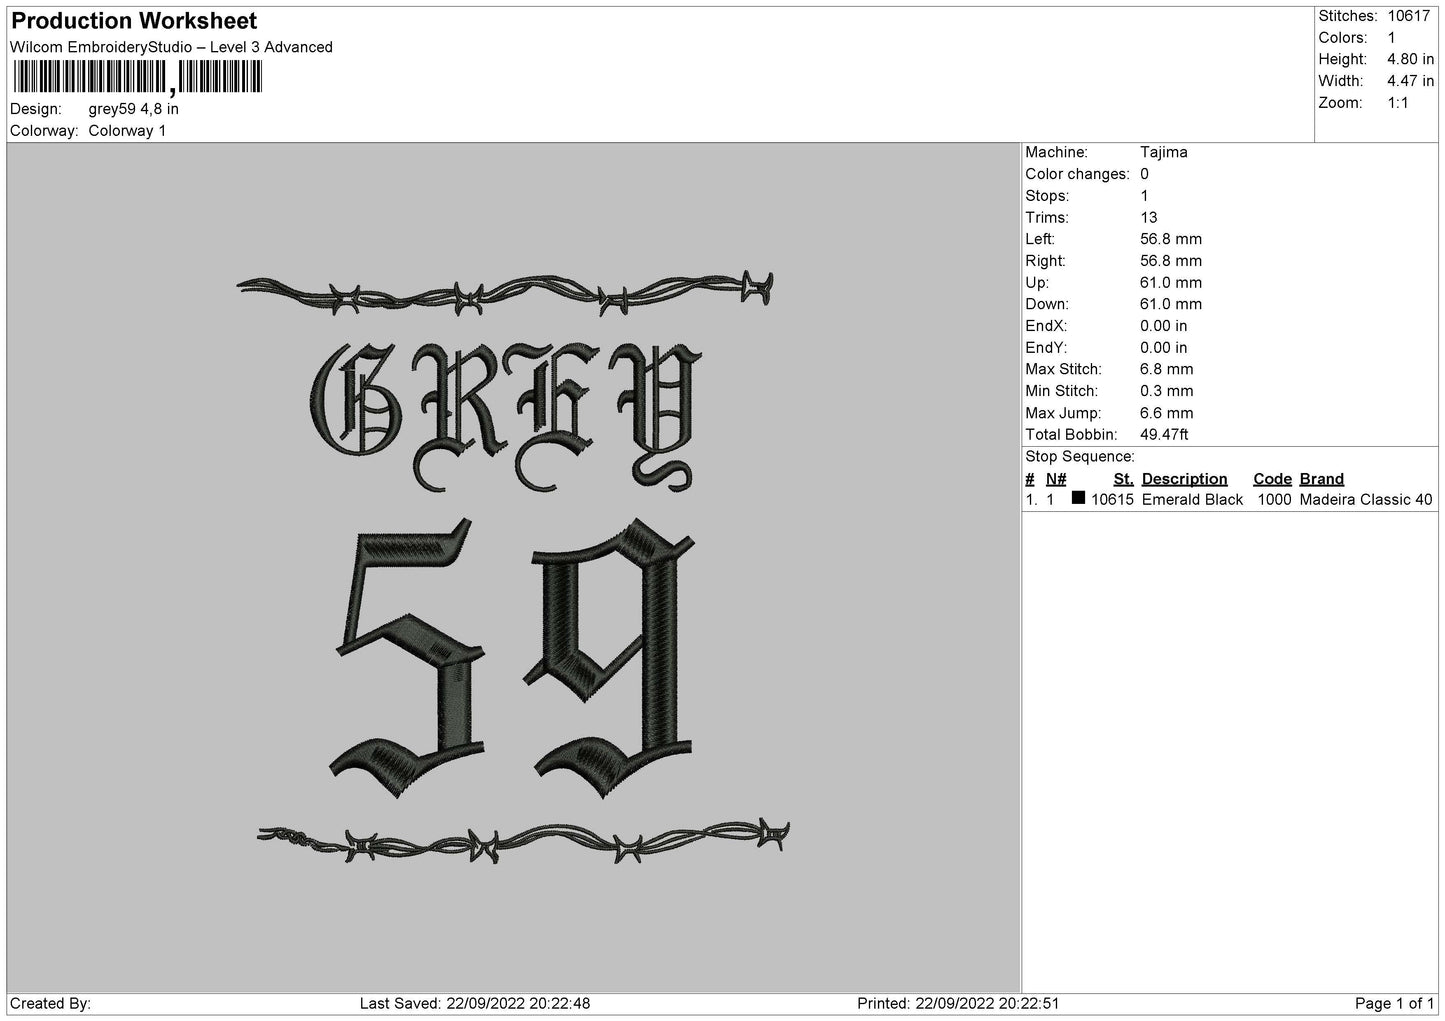Select the Stitches value 10617
The height and width of the screenshot is (1021, 1445).
point(1409,16)
